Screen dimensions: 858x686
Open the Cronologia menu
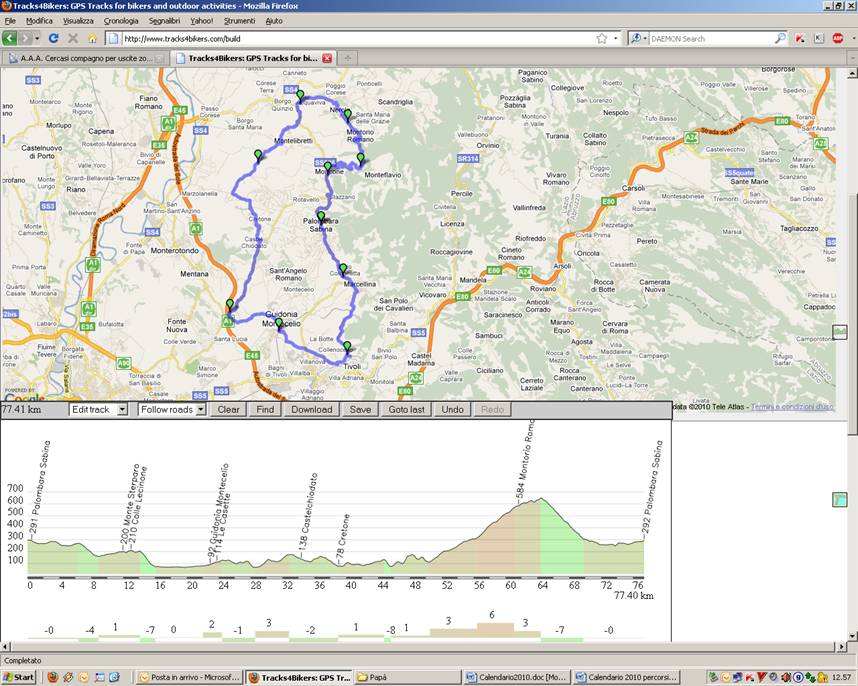click(x=121, y=21)
